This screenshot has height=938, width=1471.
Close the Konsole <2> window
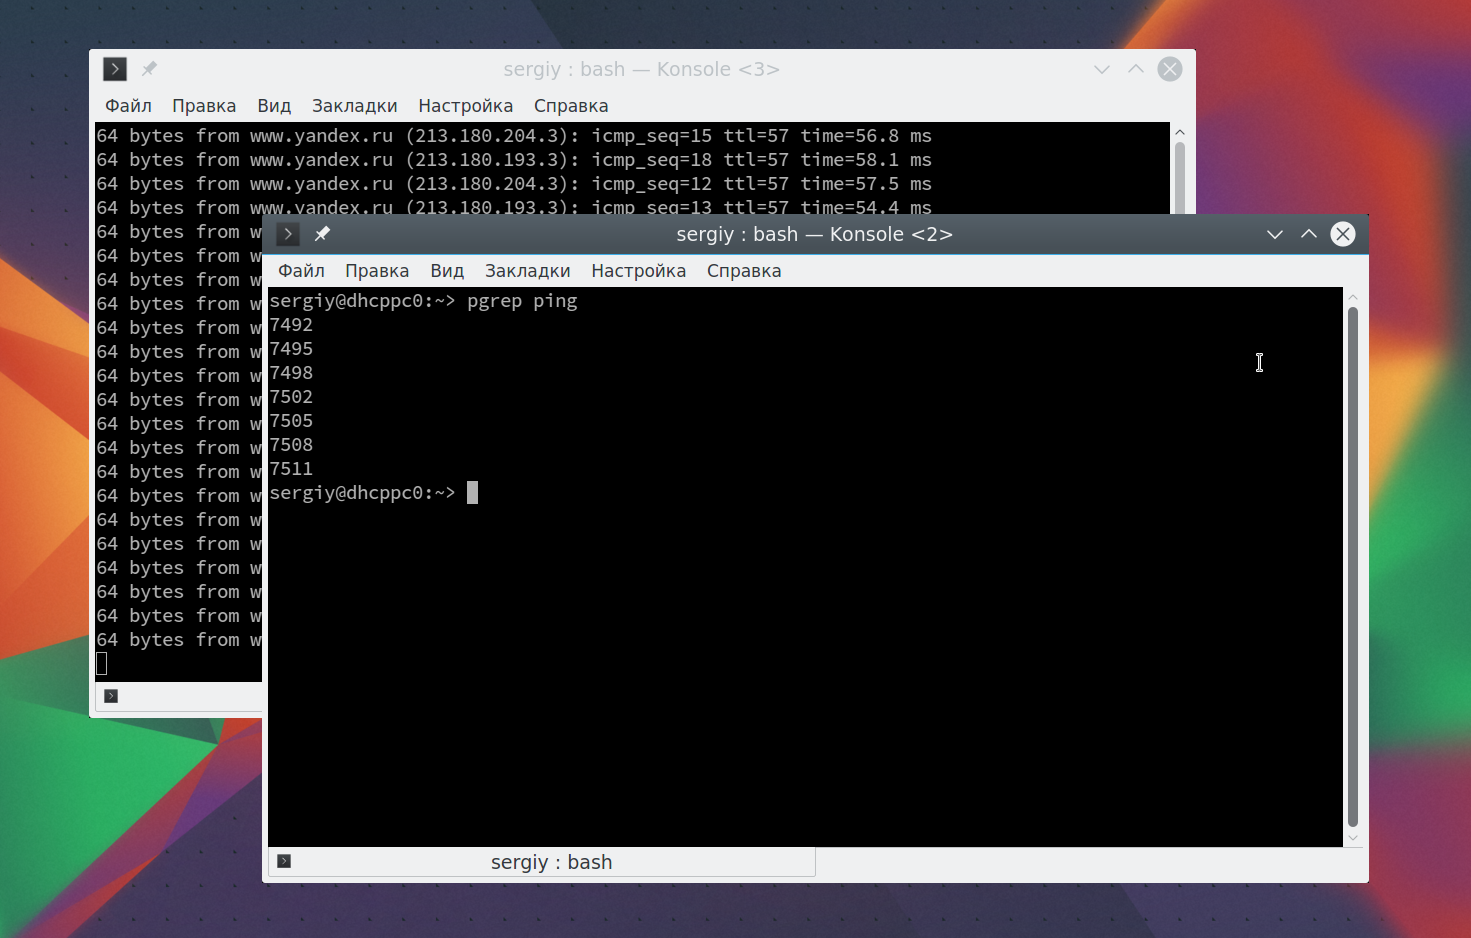click(1343, 234)
